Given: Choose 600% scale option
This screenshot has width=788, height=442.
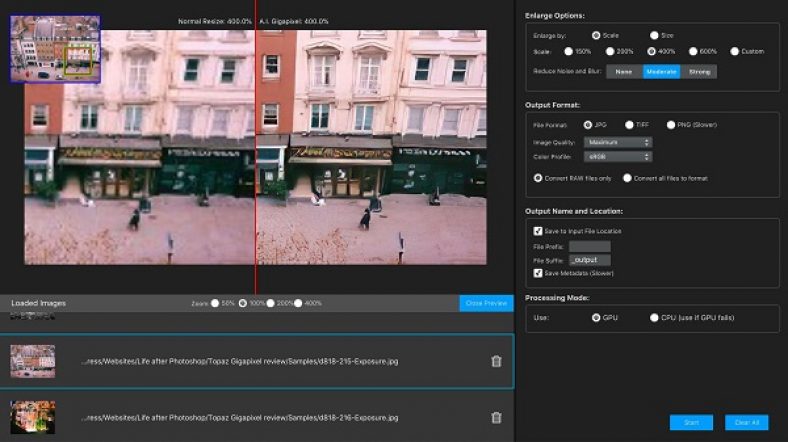Looking at the screenshot, I should [693, 51].
